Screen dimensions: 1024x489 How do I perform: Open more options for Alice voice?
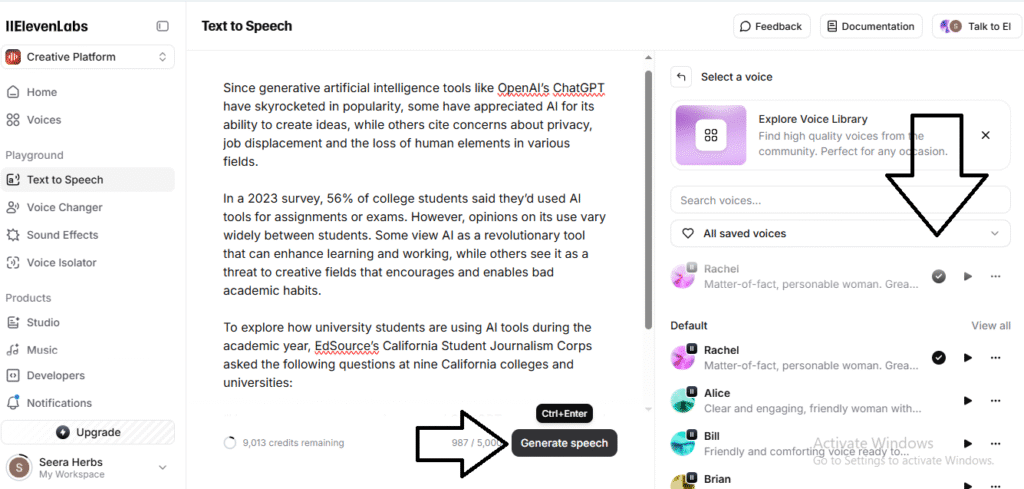995,401
